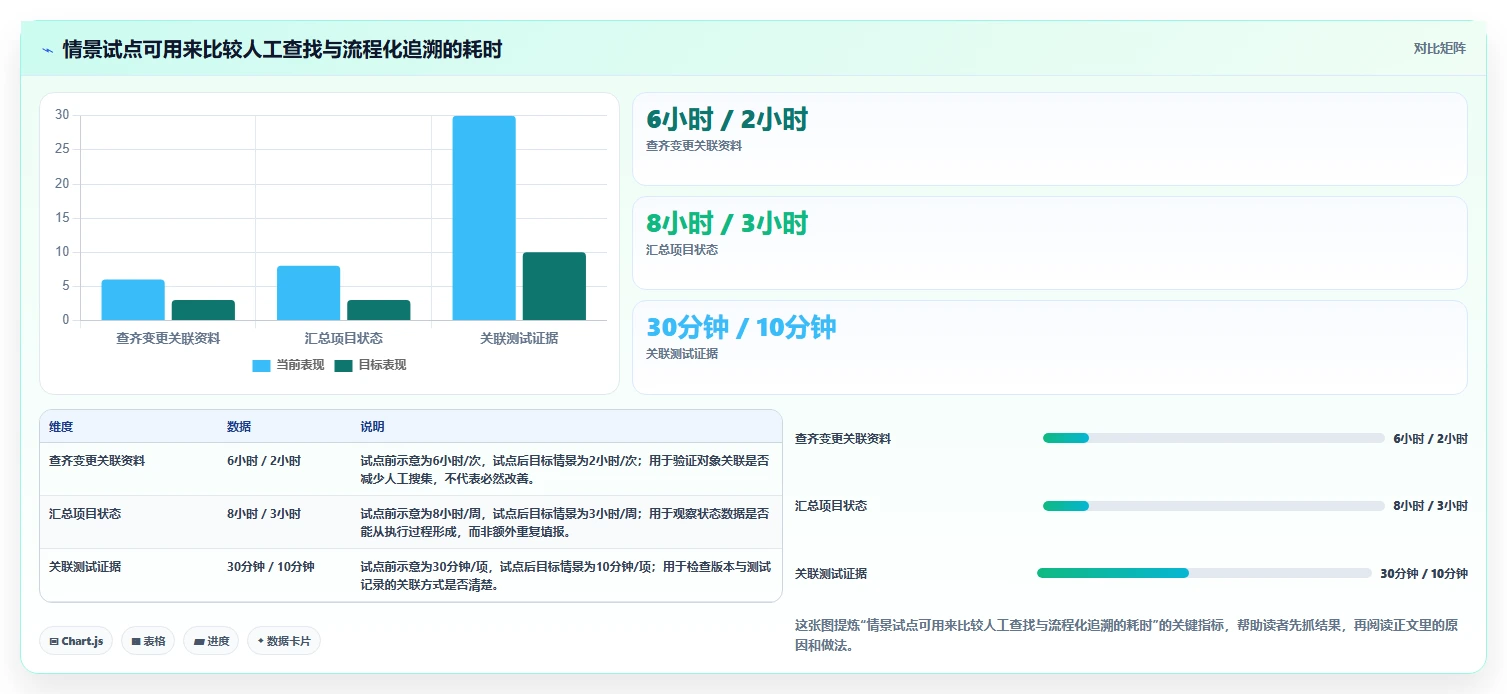
Task: Open the 对比矩阵 label in header
Action: point(1439,49)
